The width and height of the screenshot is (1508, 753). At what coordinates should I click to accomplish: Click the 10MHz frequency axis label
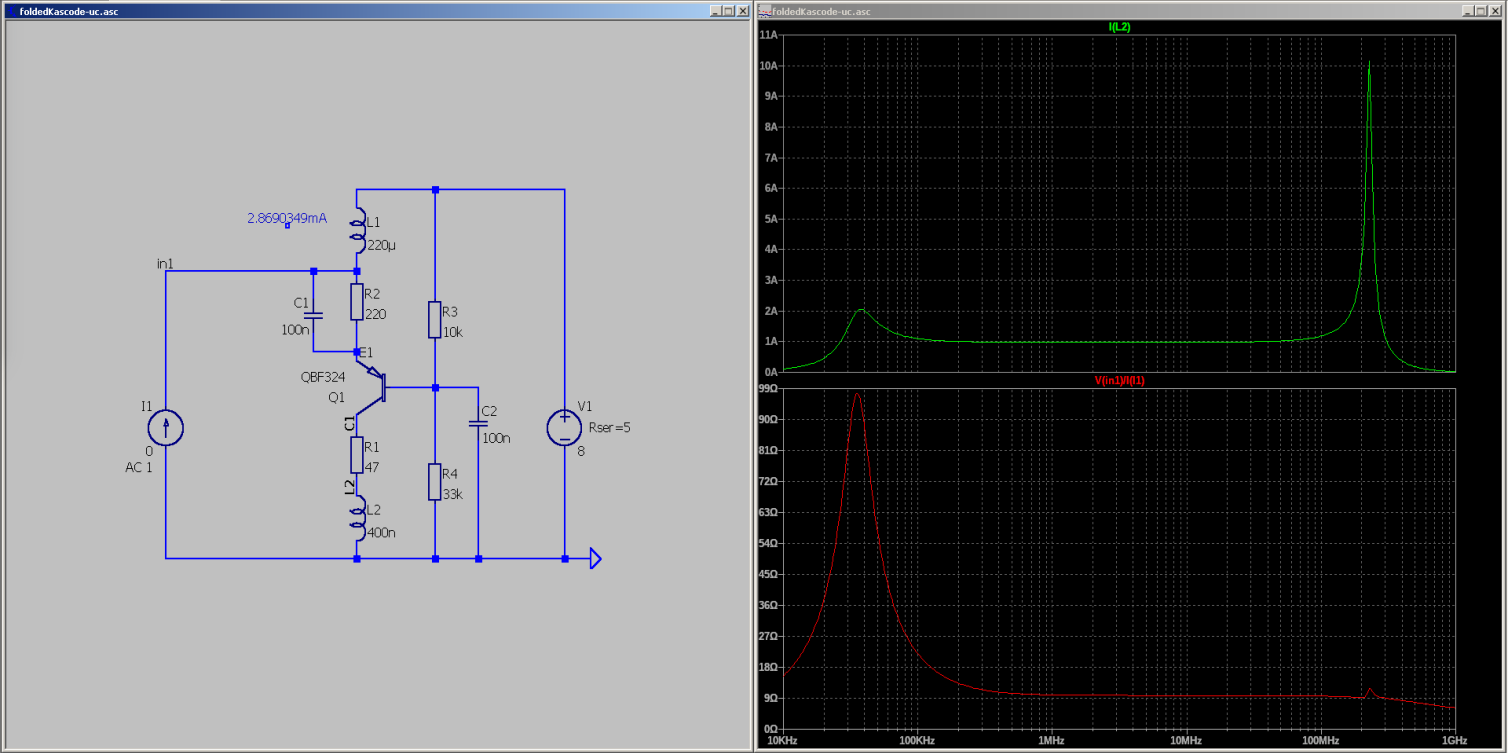pyautogui.click(x=1185, y=741)
